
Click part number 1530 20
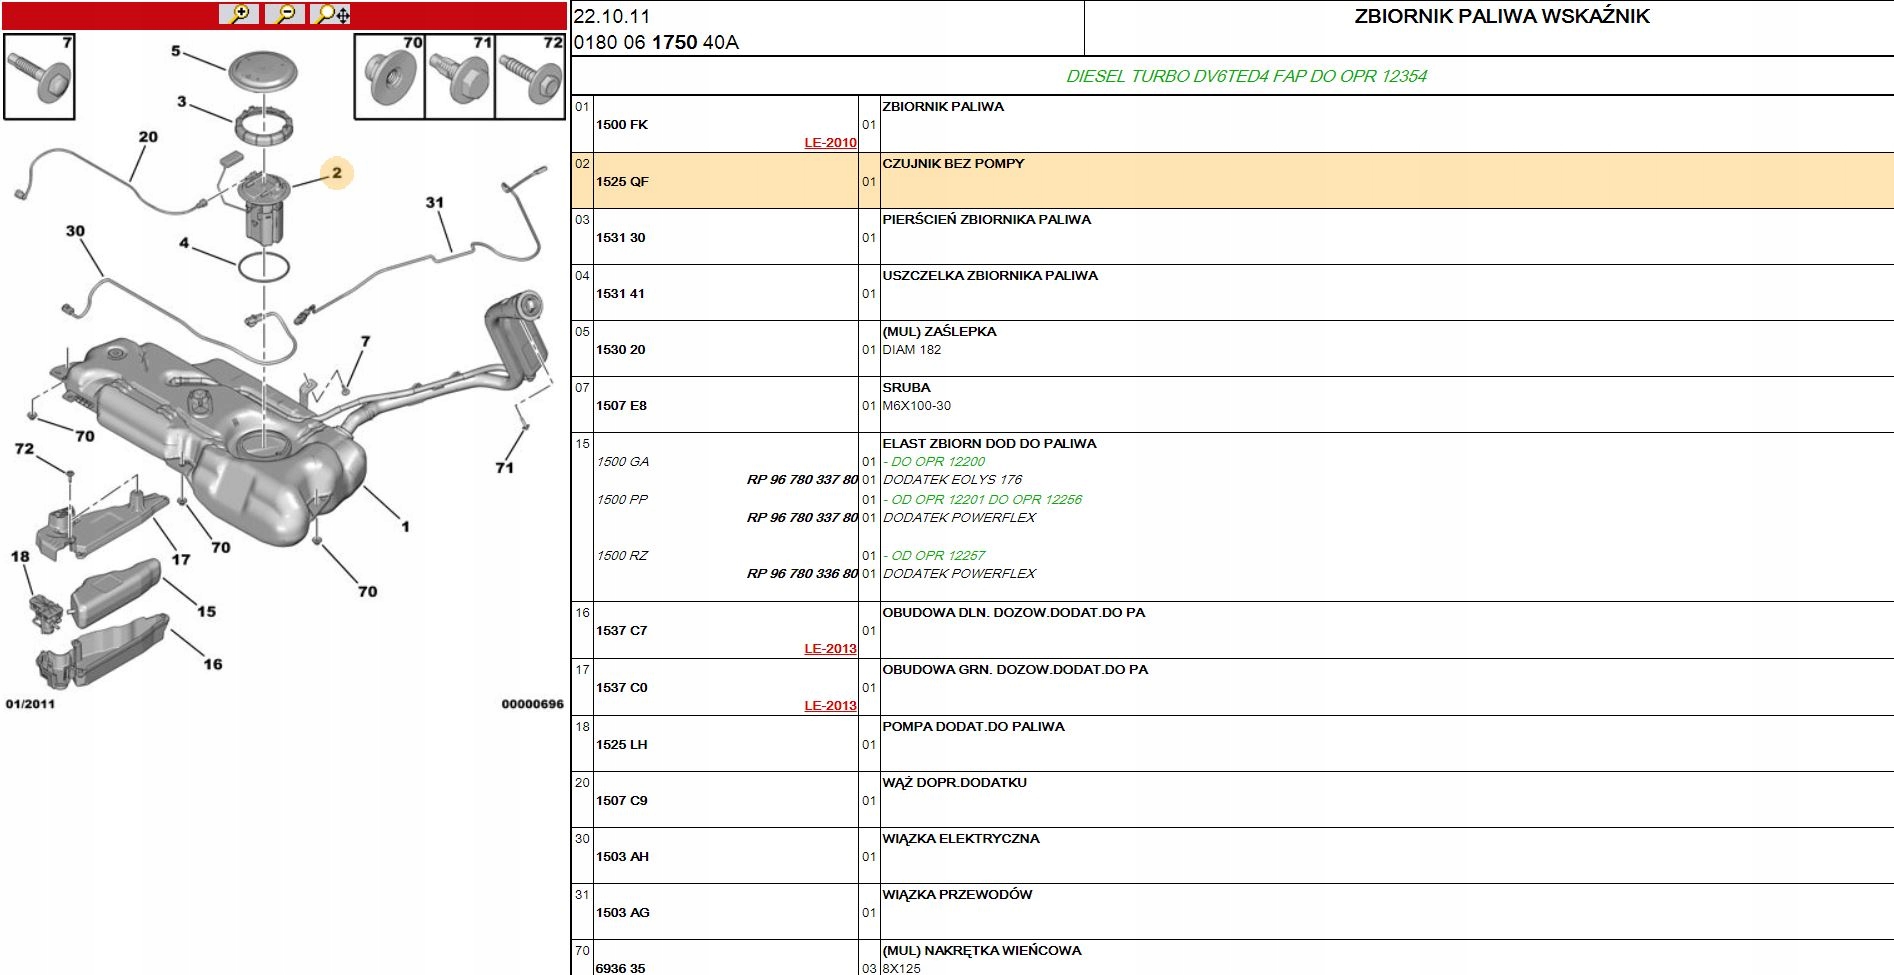click(x=621, y=350)
